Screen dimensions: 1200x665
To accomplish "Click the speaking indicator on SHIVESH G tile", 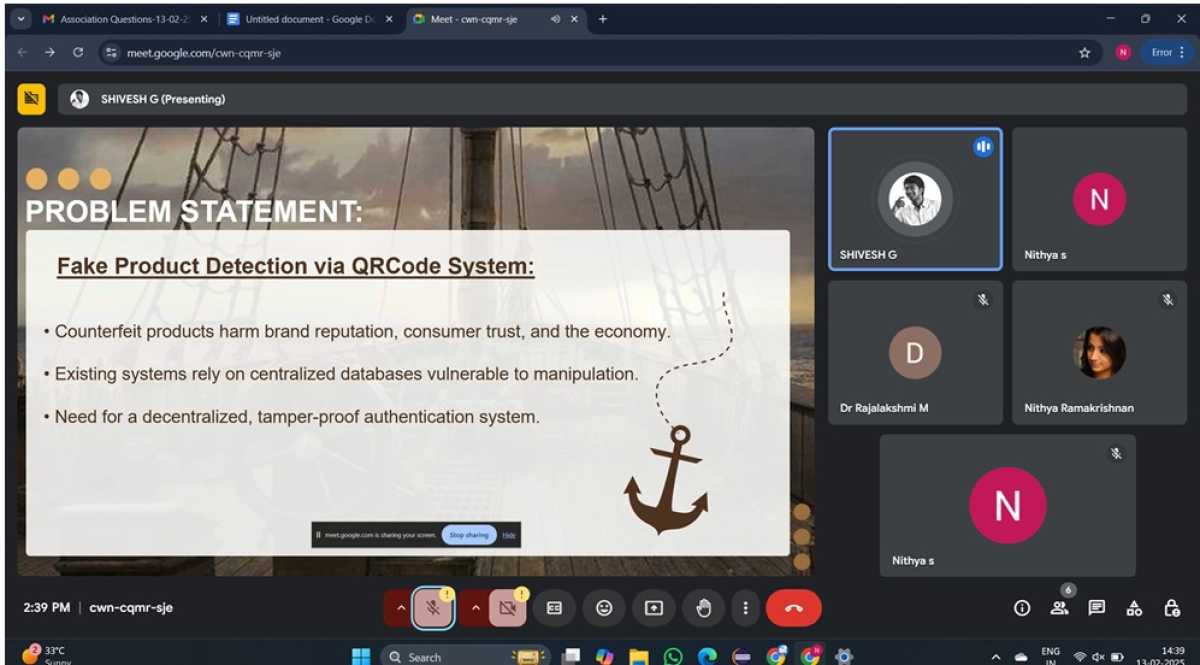I will click(x=983, y=147).
